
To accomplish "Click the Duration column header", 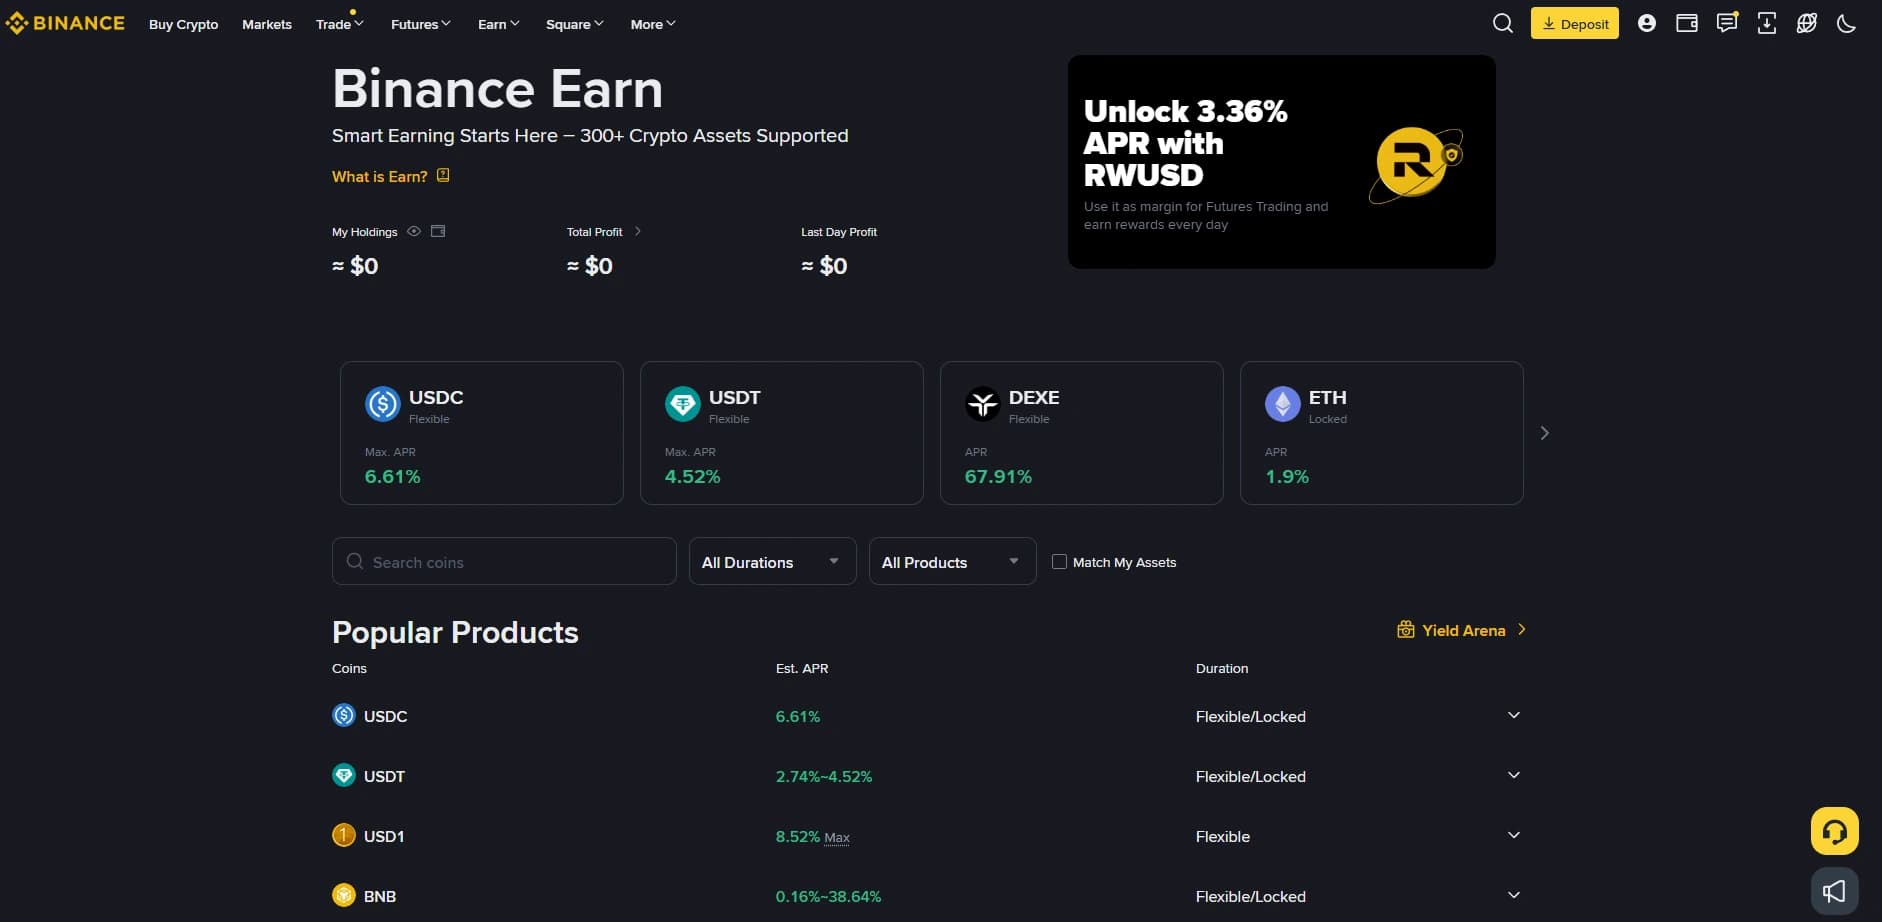I will [1222, 668].
